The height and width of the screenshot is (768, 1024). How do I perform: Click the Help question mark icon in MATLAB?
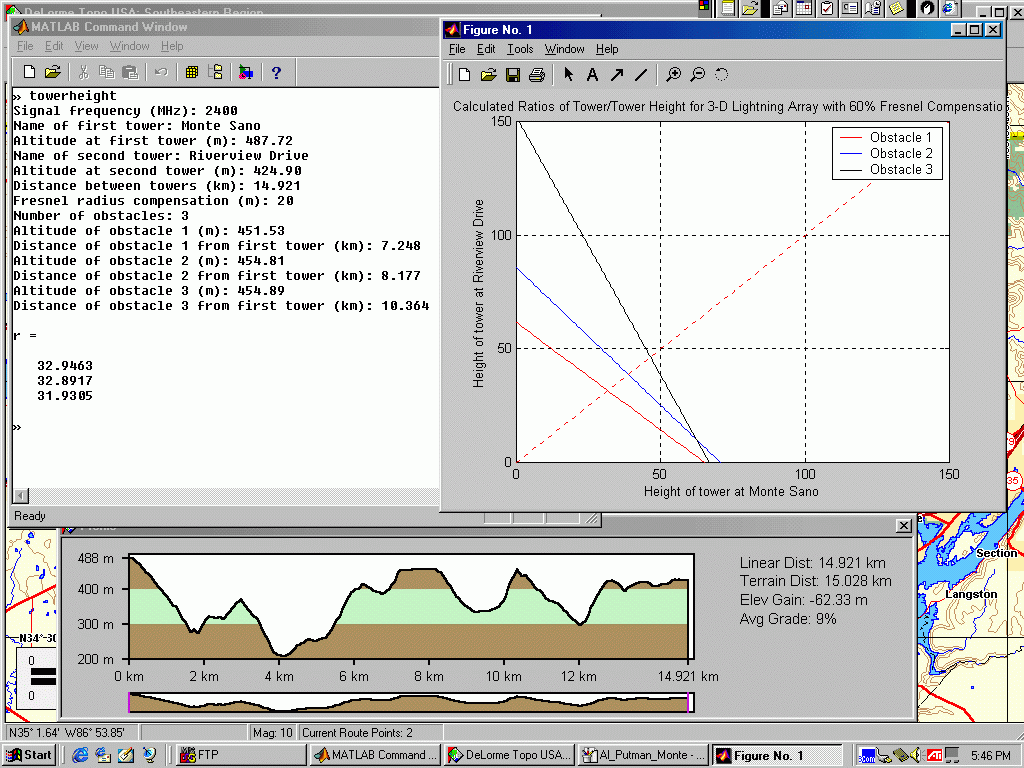[276, 72]
